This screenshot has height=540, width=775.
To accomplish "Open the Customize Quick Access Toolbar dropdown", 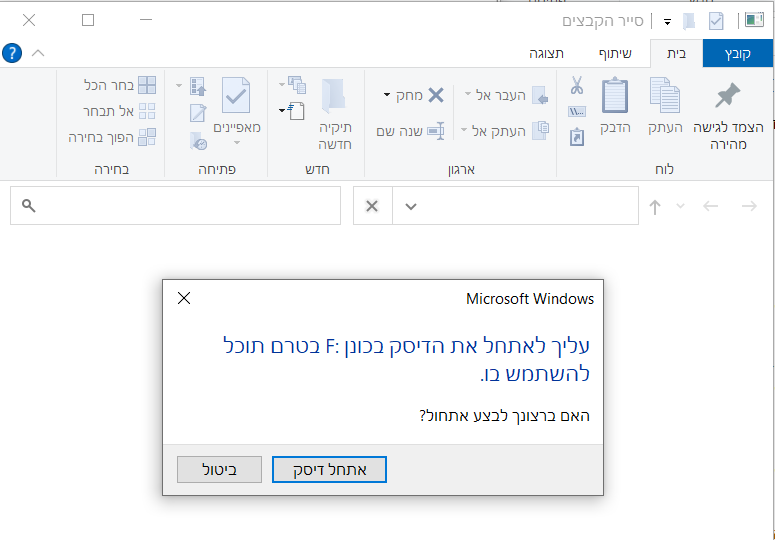I will 667,20.
